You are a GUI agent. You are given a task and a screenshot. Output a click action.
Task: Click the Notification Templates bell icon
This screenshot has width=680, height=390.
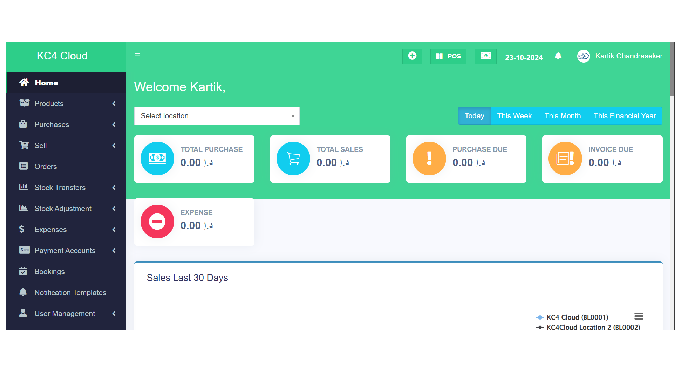(23, 292)
